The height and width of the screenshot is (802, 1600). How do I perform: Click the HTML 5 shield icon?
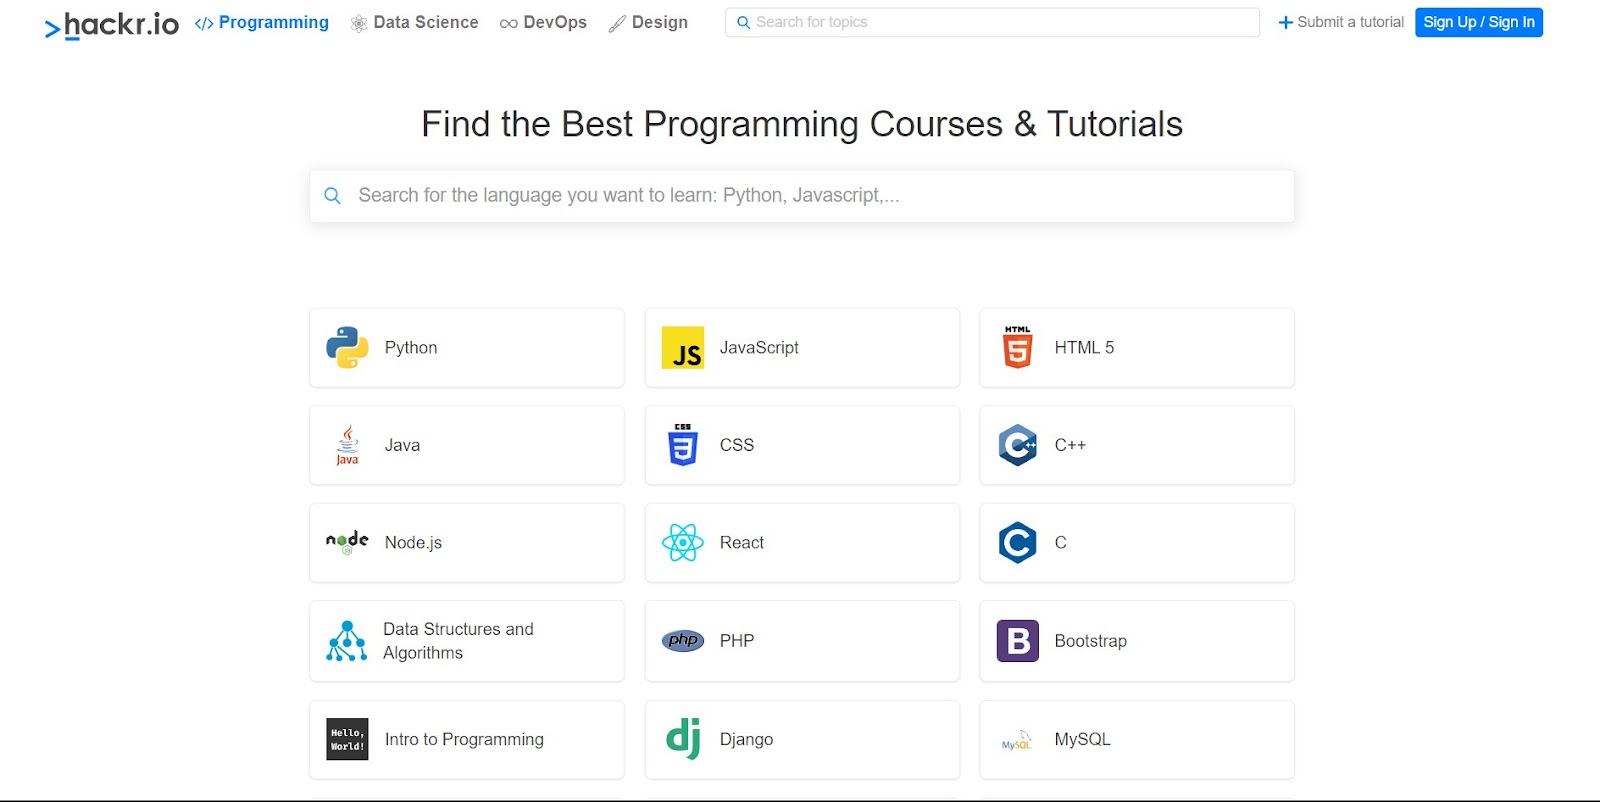[x=1017, y=347]
